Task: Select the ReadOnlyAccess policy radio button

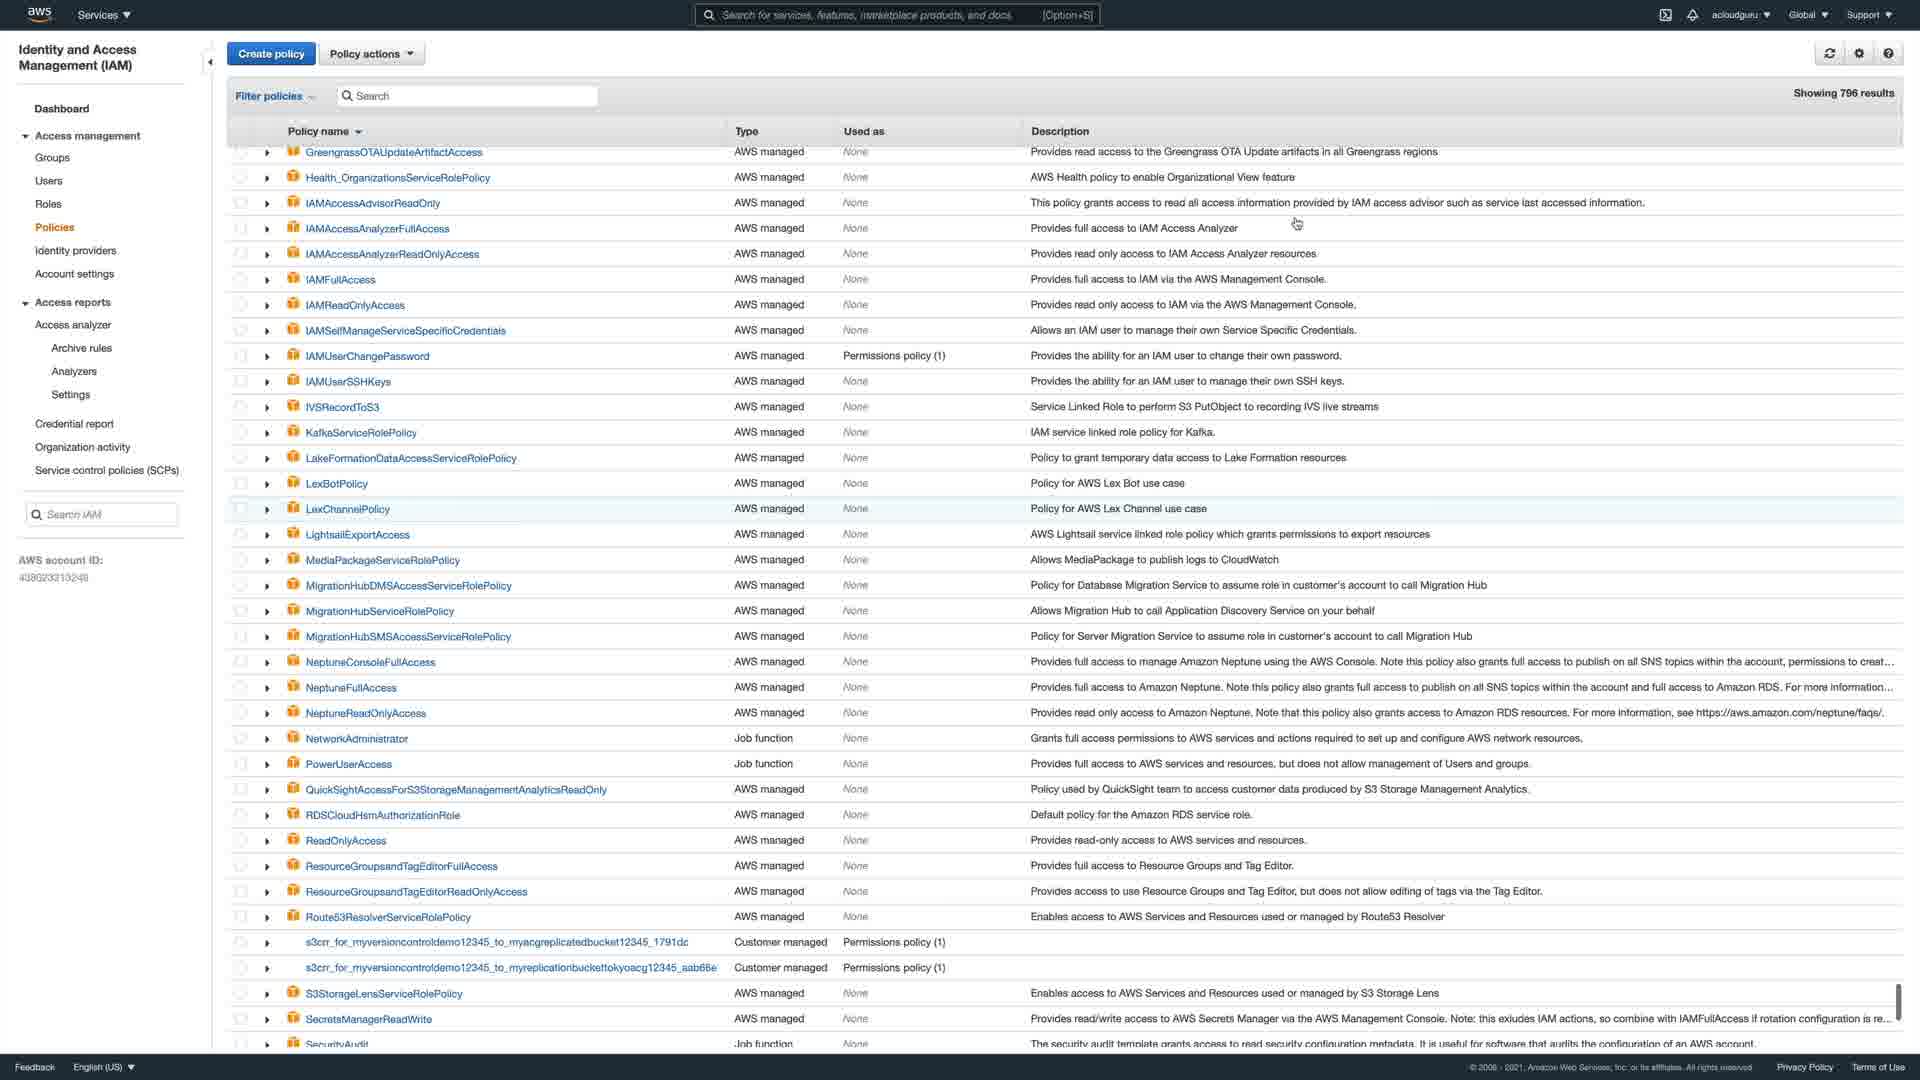Action: click(x=240, y=840)
